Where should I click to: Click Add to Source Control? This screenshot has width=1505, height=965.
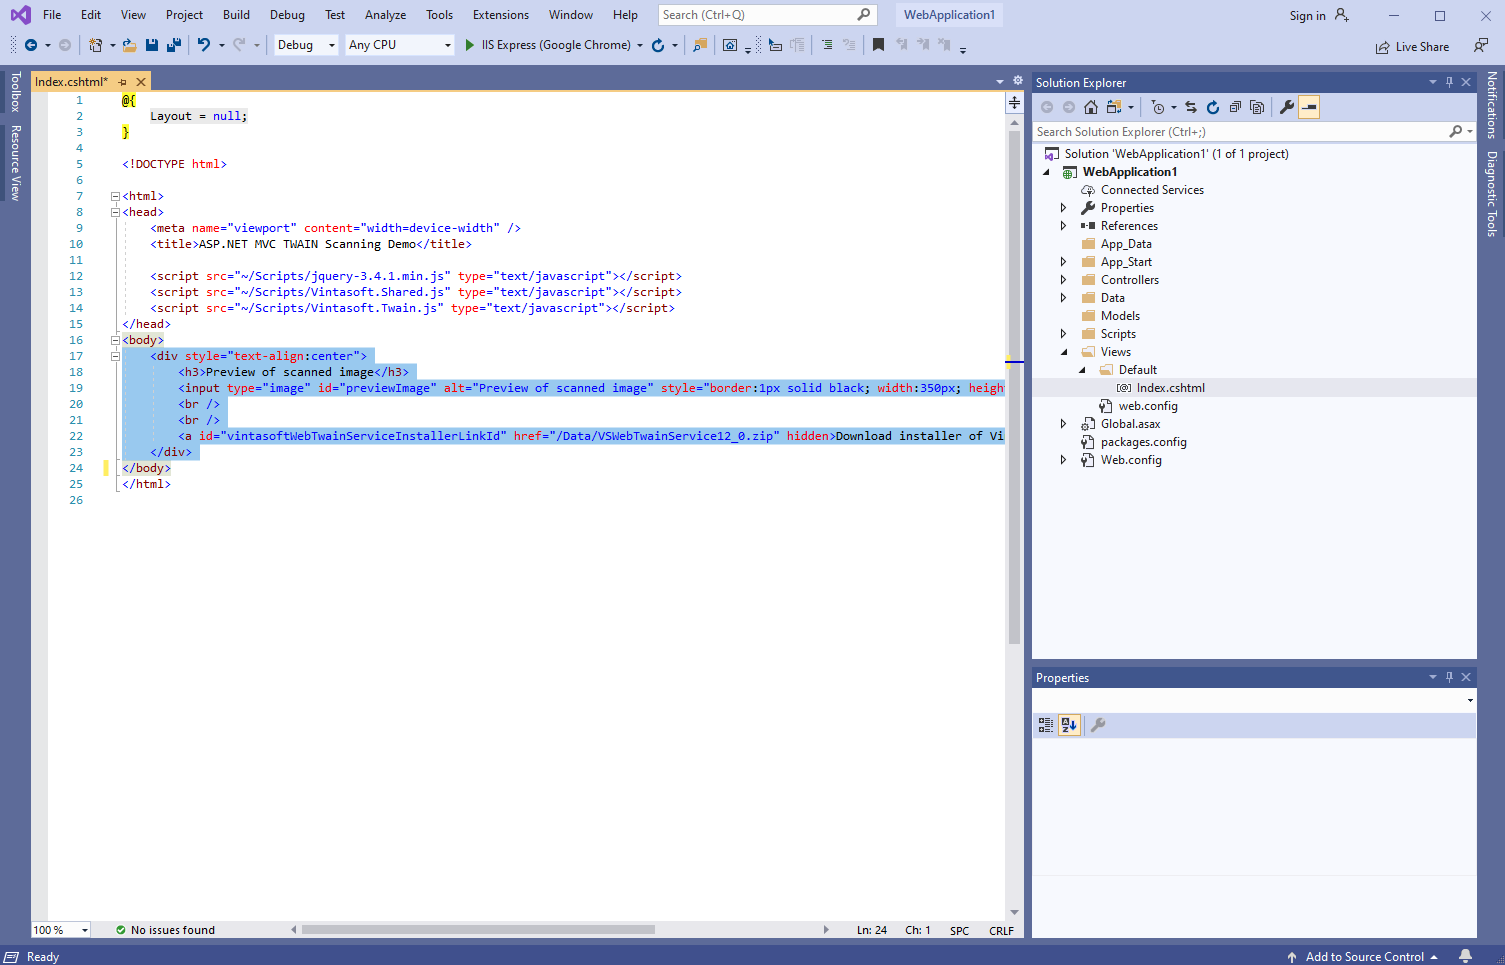[1364, 957]
